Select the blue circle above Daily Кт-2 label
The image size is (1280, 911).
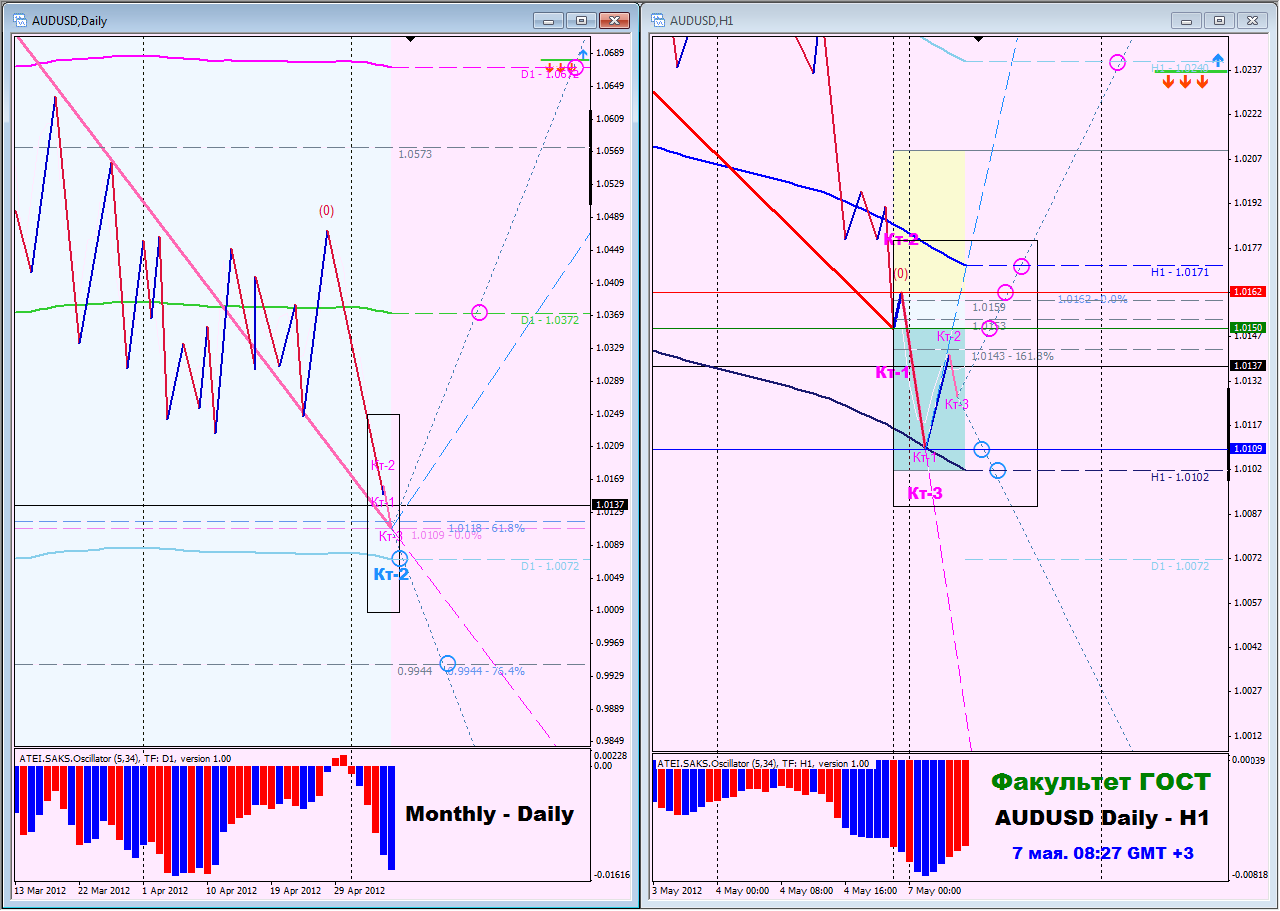pyautogui.click(x=400, y=558)
